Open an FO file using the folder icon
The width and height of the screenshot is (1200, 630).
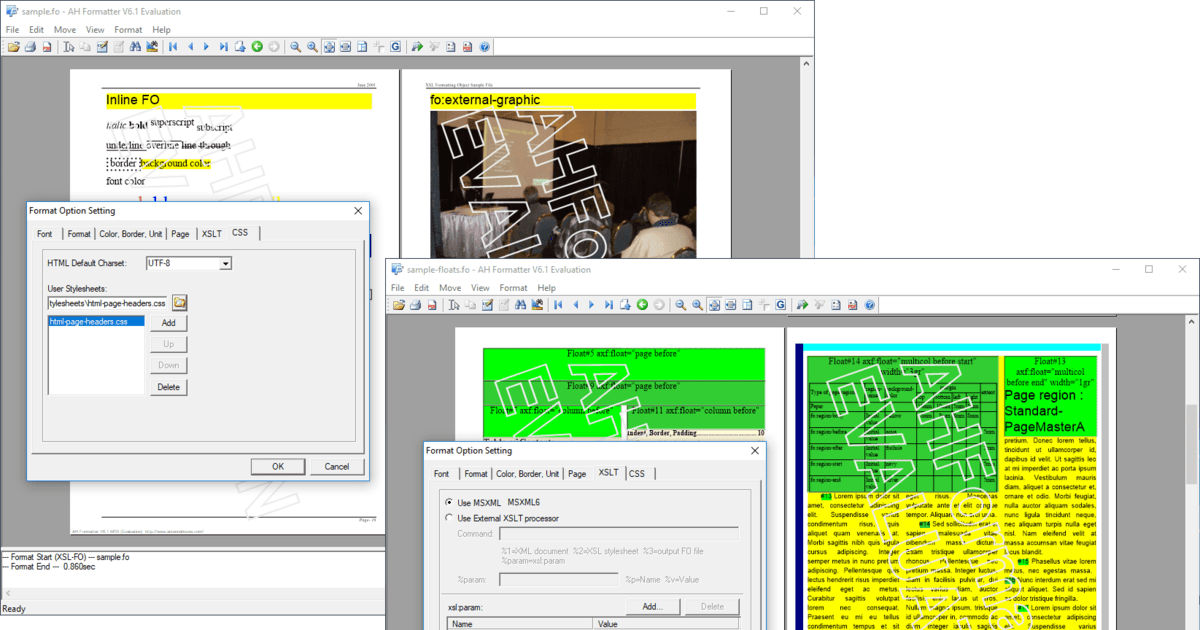pos(14,47)
